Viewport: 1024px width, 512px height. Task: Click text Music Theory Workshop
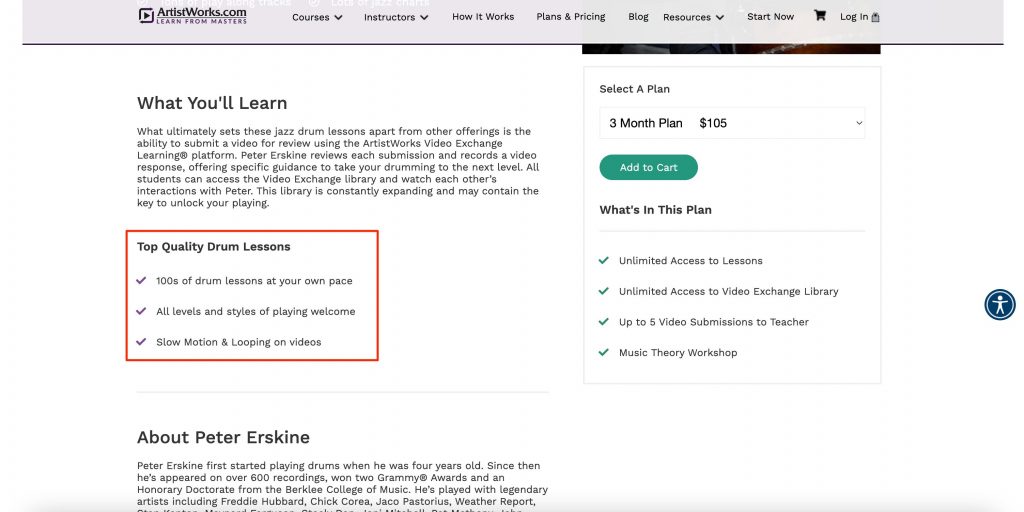pos(678,353)
